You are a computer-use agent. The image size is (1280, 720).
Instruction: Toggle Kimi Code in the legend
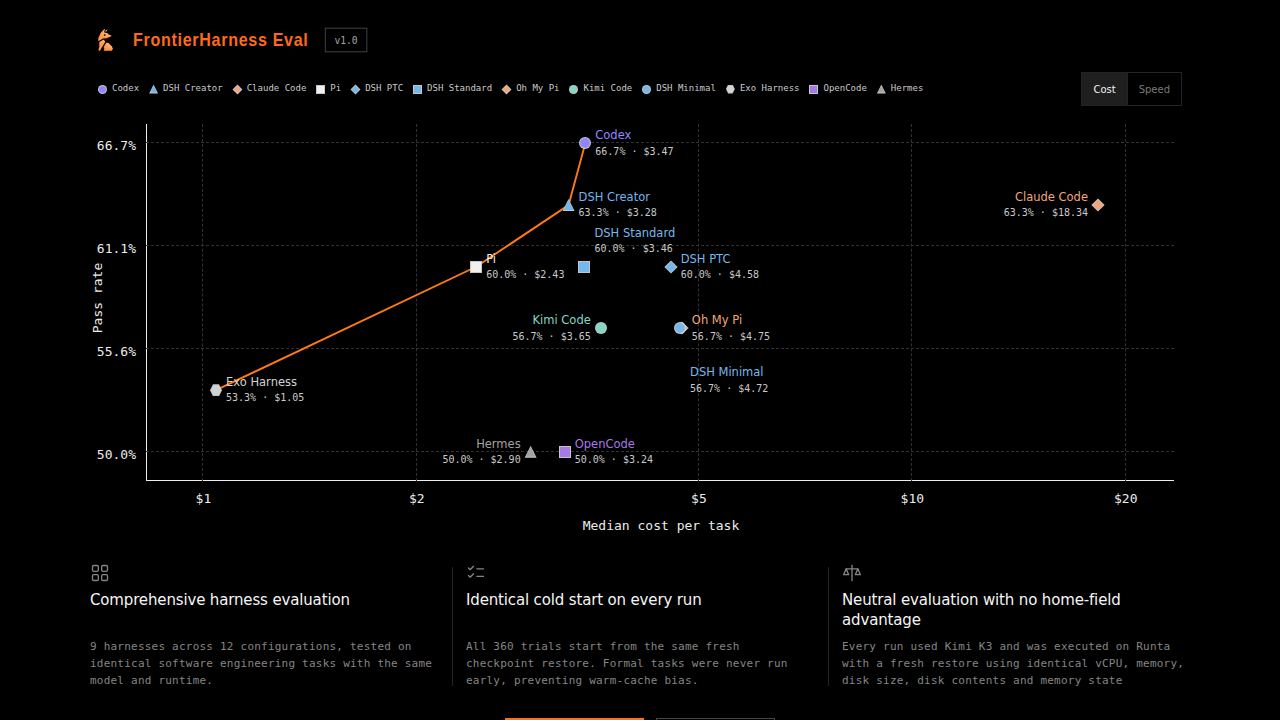[600, 88]
